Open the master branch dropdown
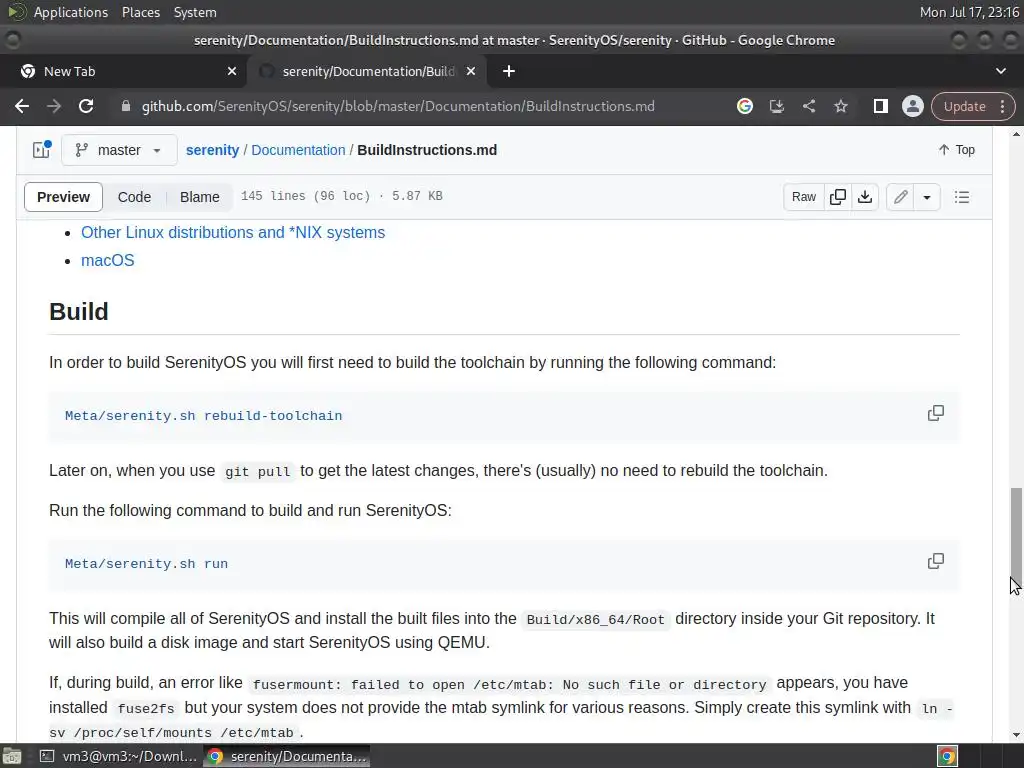 tap(119, 150)
